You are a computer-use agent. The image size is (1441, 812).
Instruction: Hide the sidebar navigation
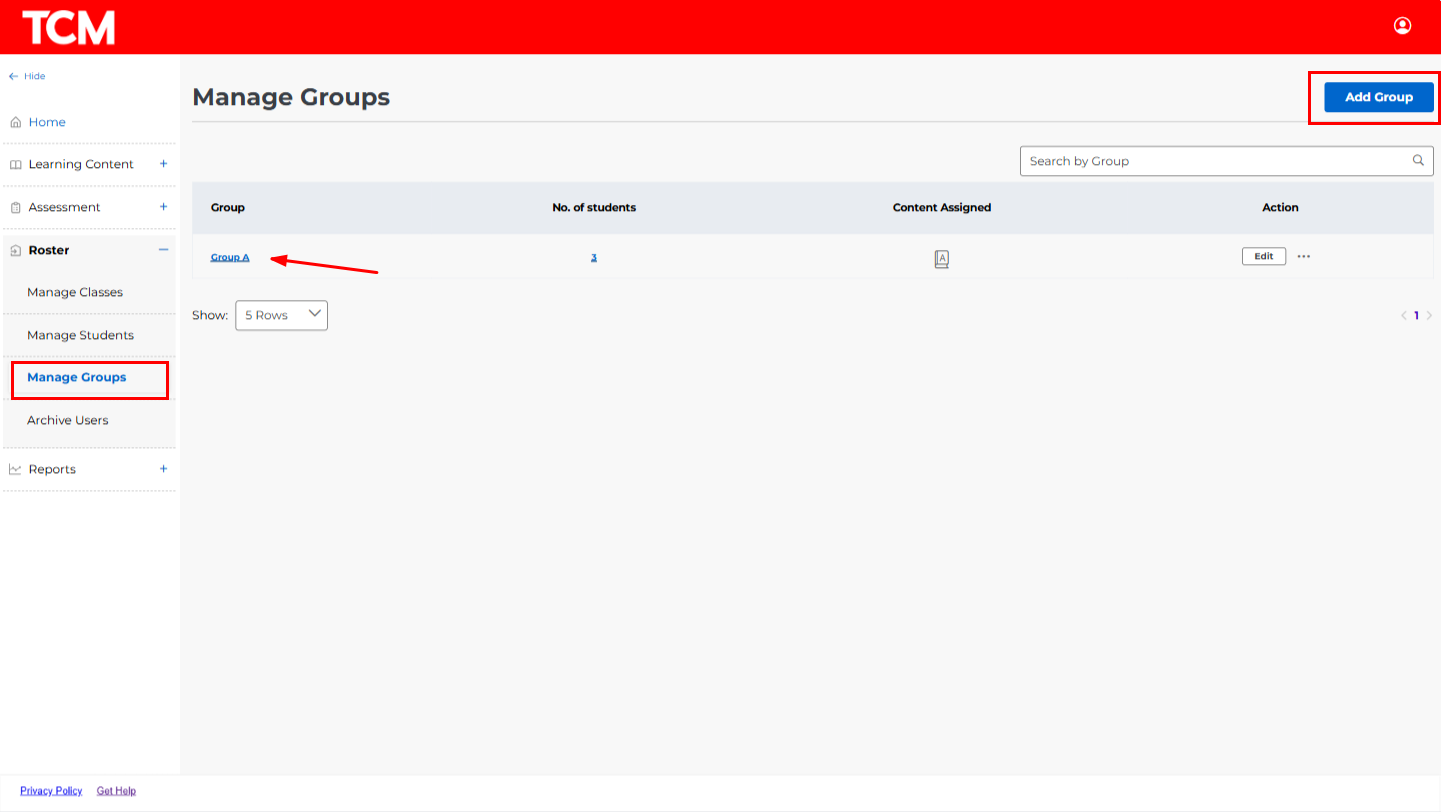(27, 76)
